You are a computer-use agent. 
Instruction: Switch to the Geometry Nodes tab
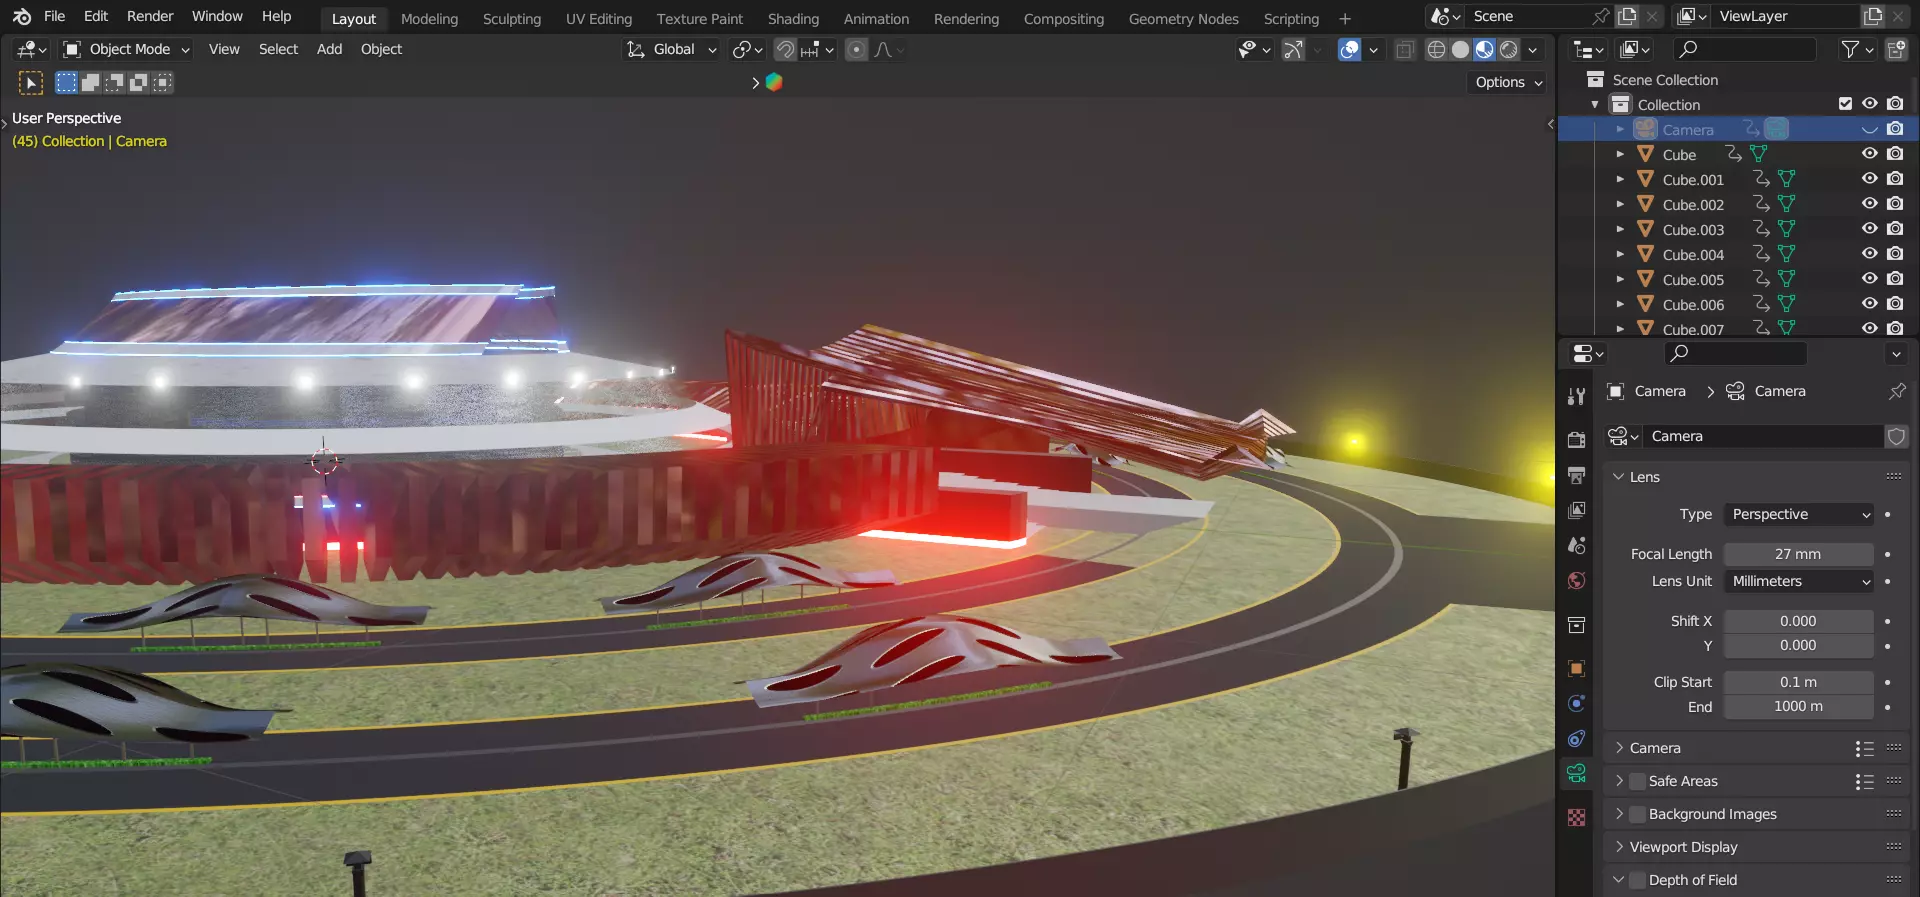click(x=1183, y=19)
